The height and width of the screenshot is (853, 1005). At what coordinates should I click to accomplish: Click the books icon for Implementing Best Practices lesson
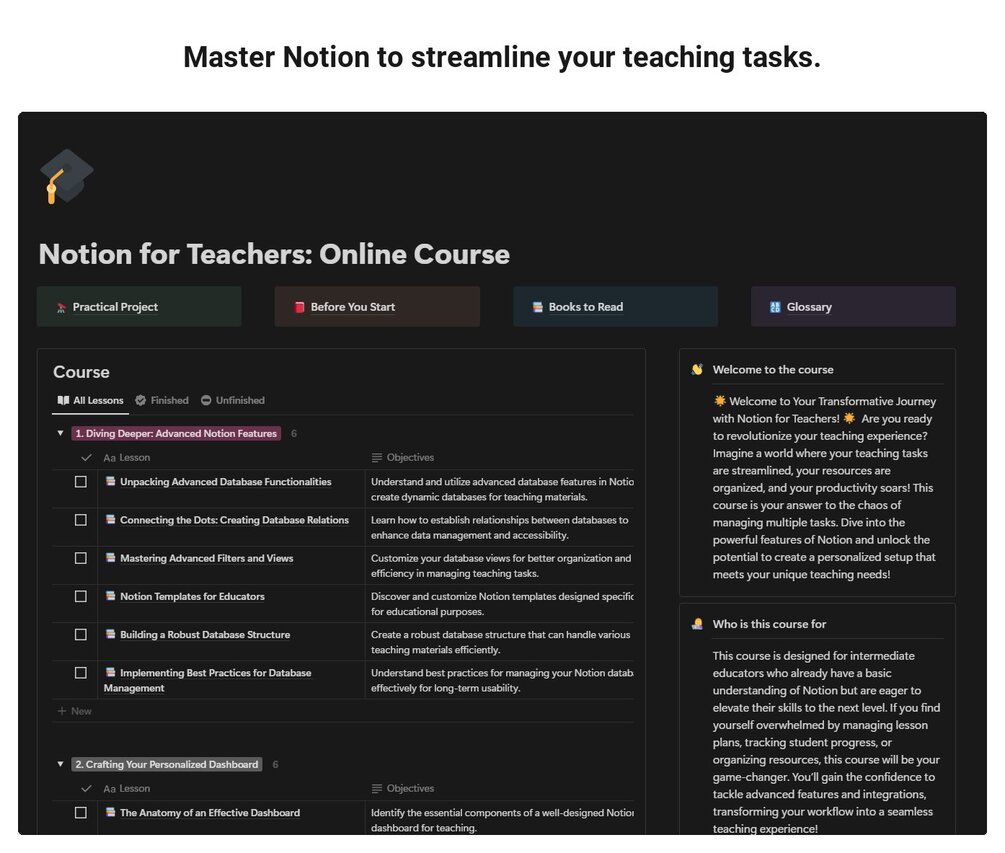110,672
